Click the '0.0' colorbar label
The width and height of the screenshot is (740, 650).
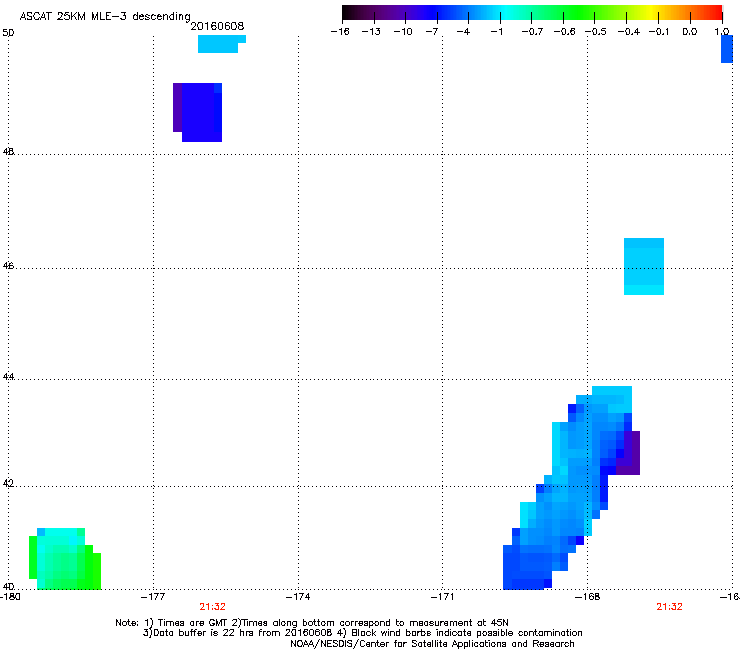coord(690,32)
